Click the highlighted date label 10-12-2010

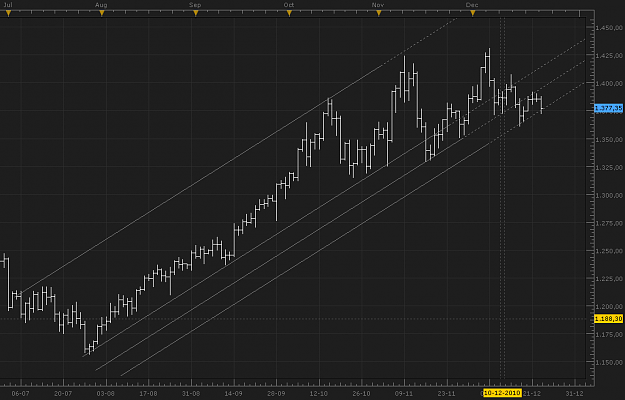(502, 393)
